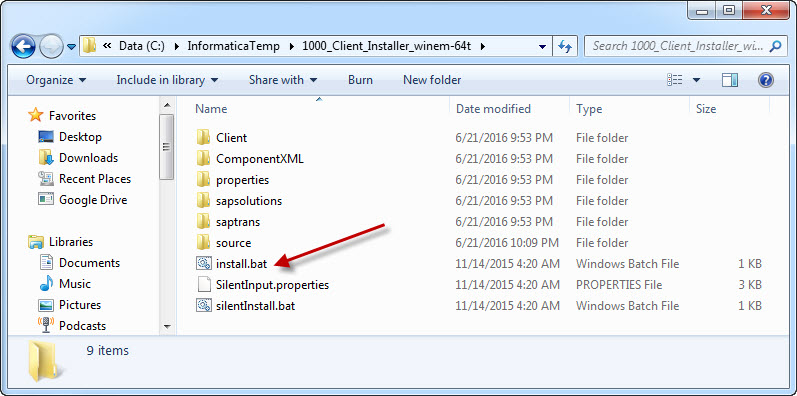The image size is (797, 396).
Task: Click the navigation pane scrollbar thumb
Action: pyautogui.click(x=167, y=147)
